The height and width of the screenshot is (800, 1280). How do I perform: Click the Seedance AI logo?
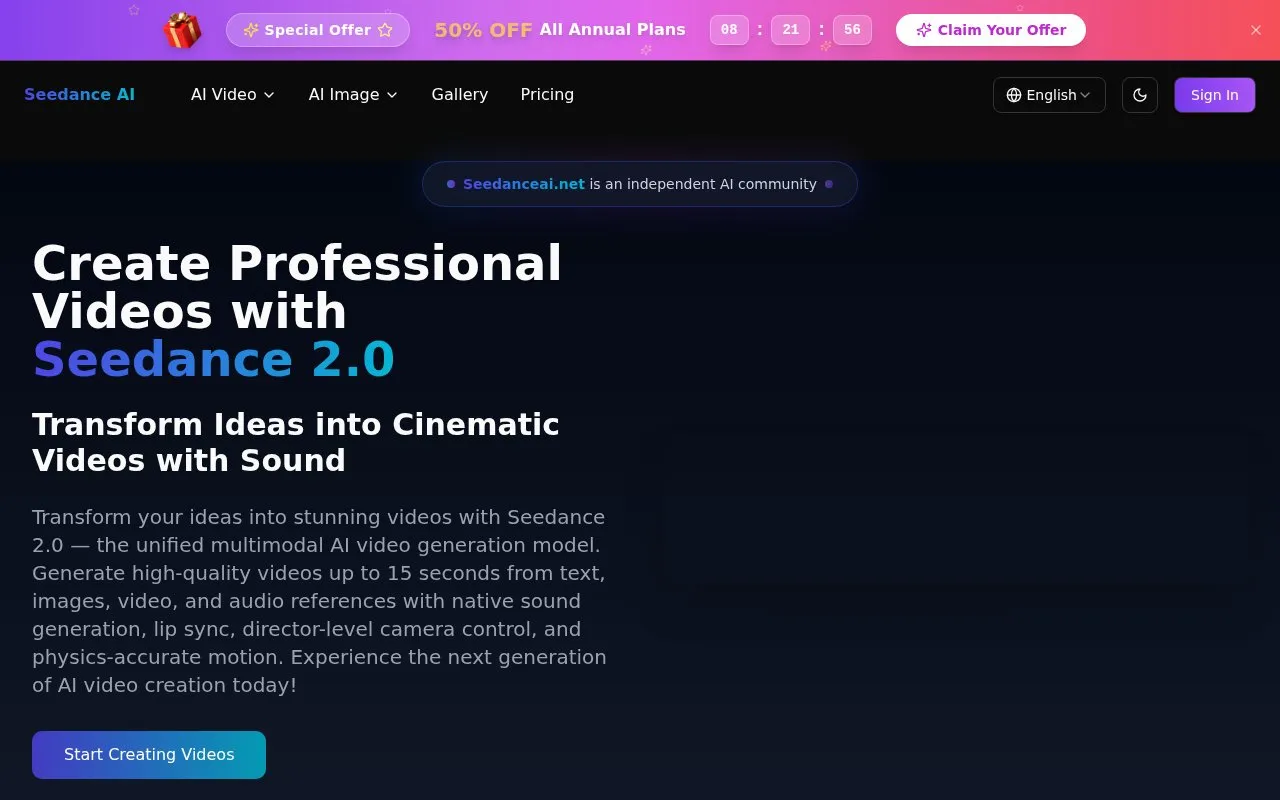click(x=79, y=94)
